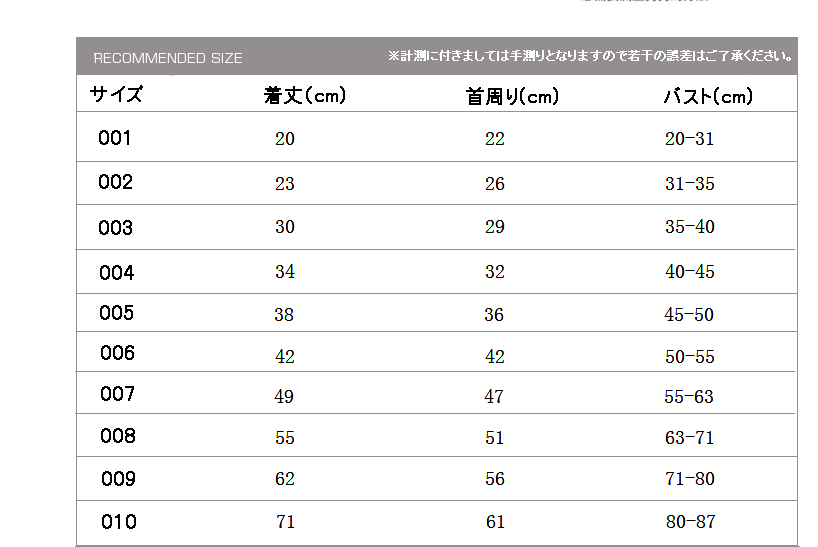Click the RECOMMENDED SIZE header text
This screenshot has height=547, width=818.
[x=168, y=58]
